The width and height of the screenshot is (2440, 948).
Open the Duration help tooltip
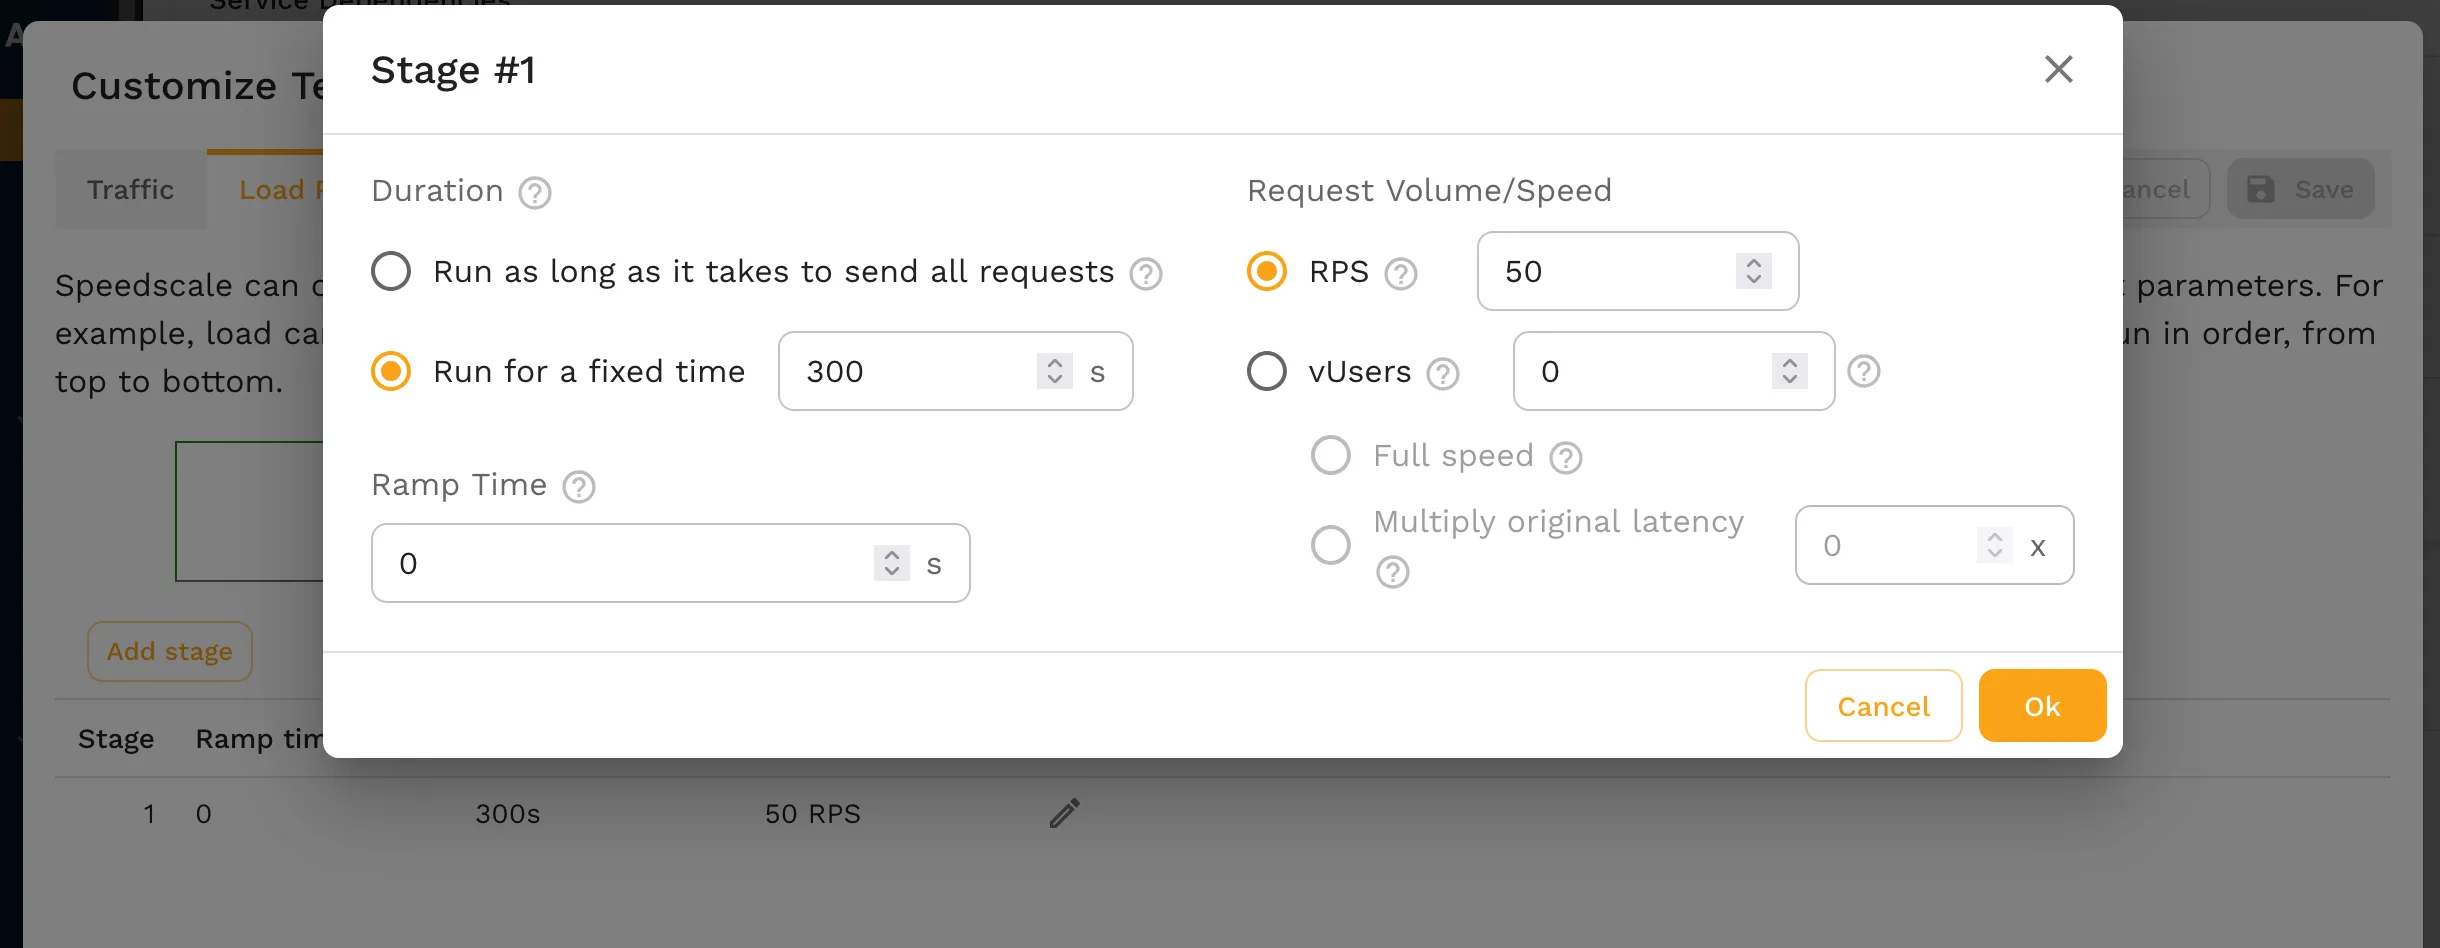point(534,192)
